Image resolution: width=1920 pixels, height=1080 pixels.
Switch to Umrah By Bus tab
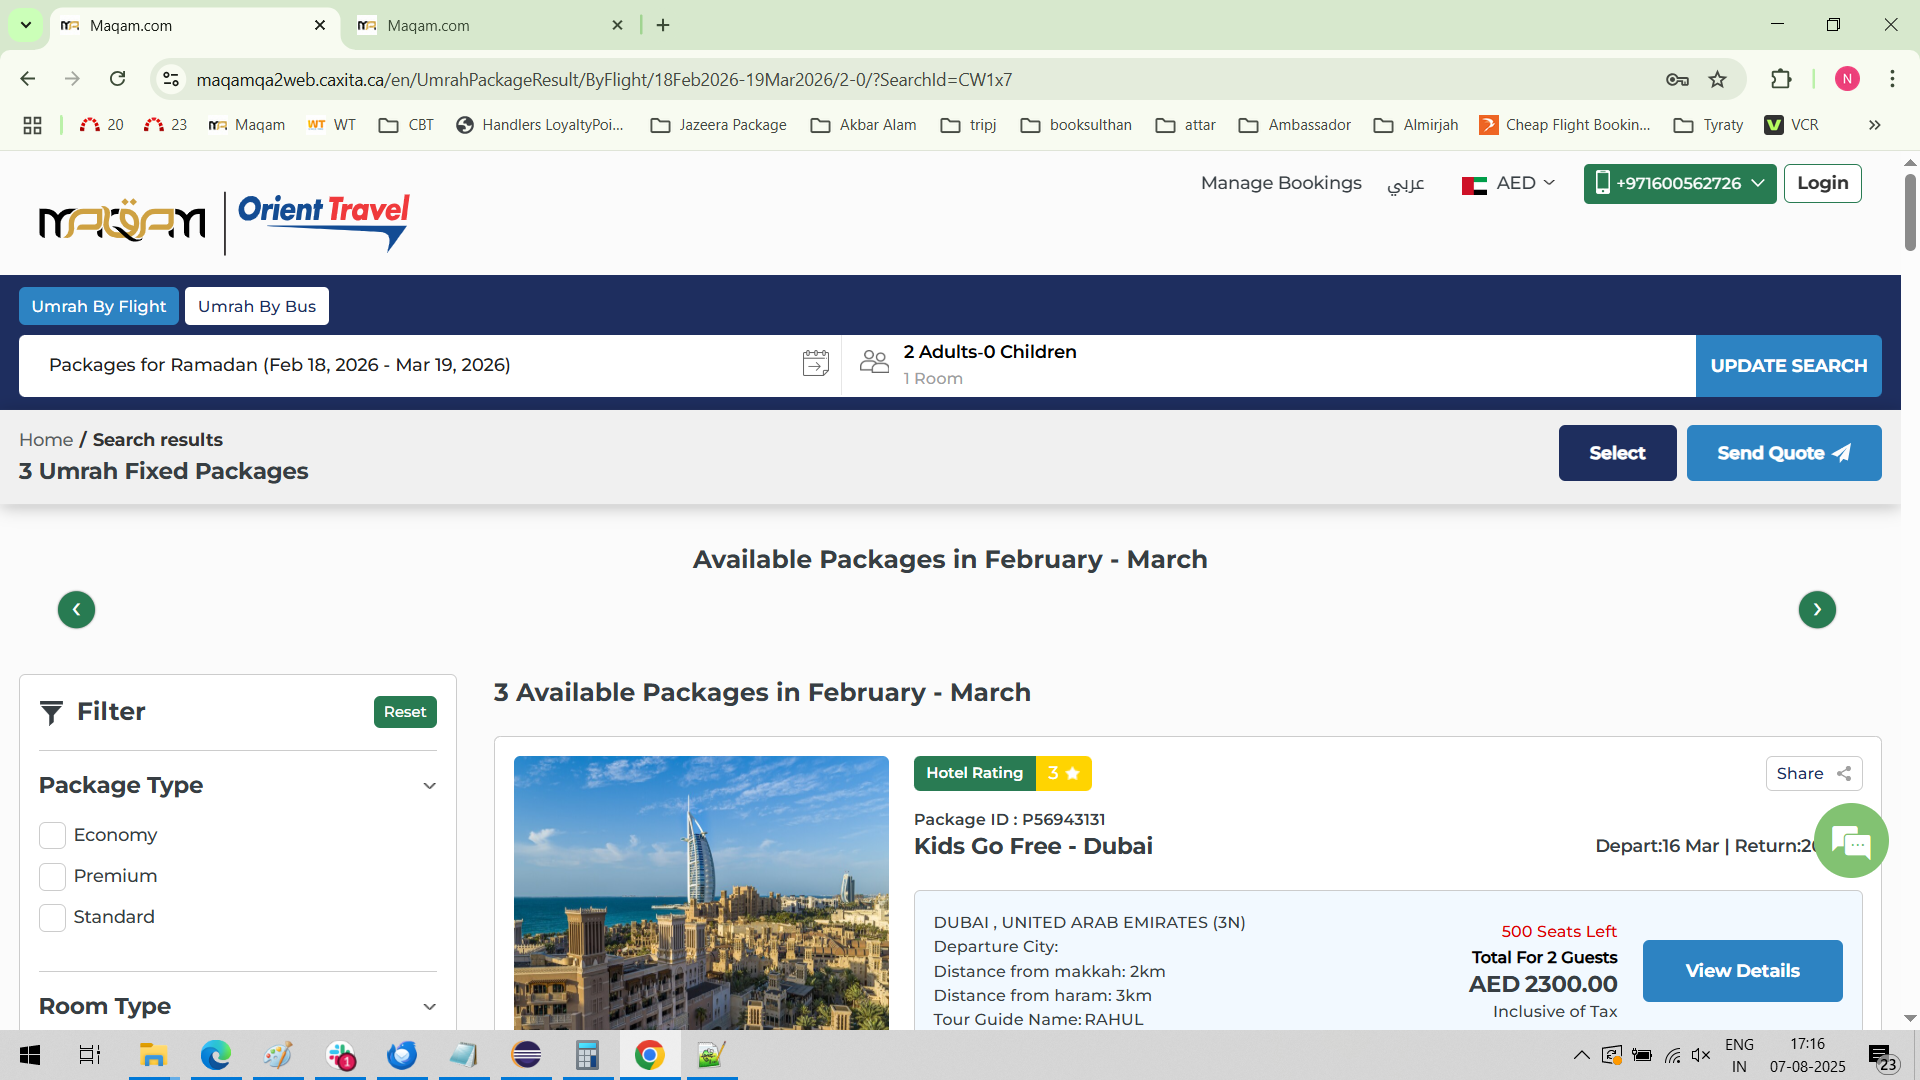[x=256, y=306]
